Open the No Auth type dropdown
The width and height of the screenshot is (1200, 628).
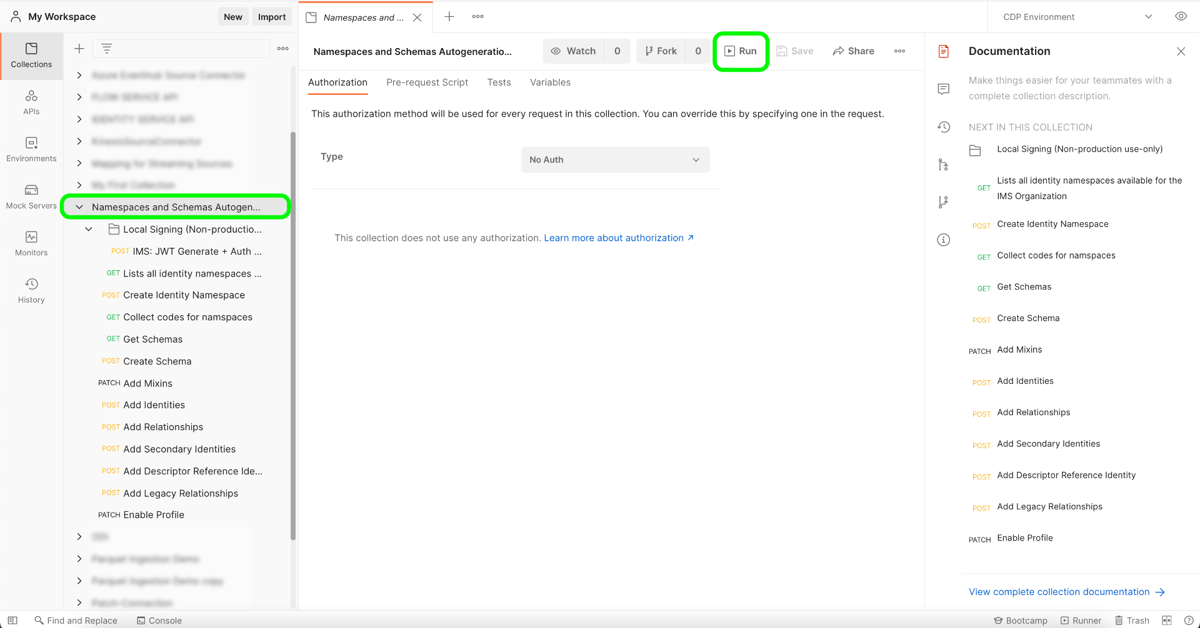click(615, 159)
